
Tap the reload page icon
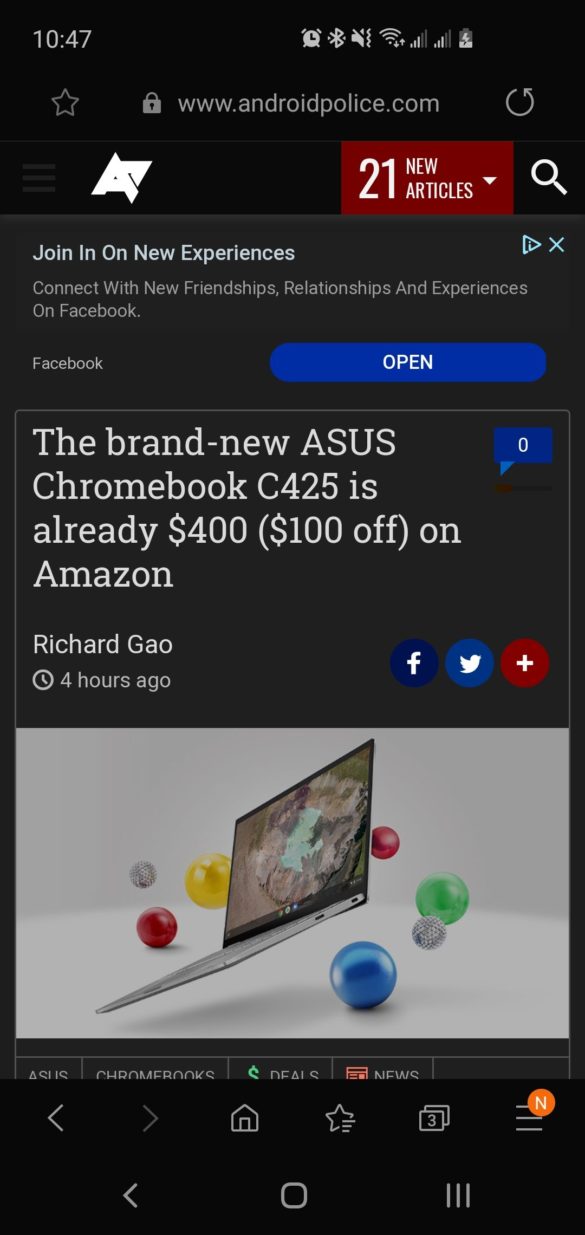[x=519, y=102]
